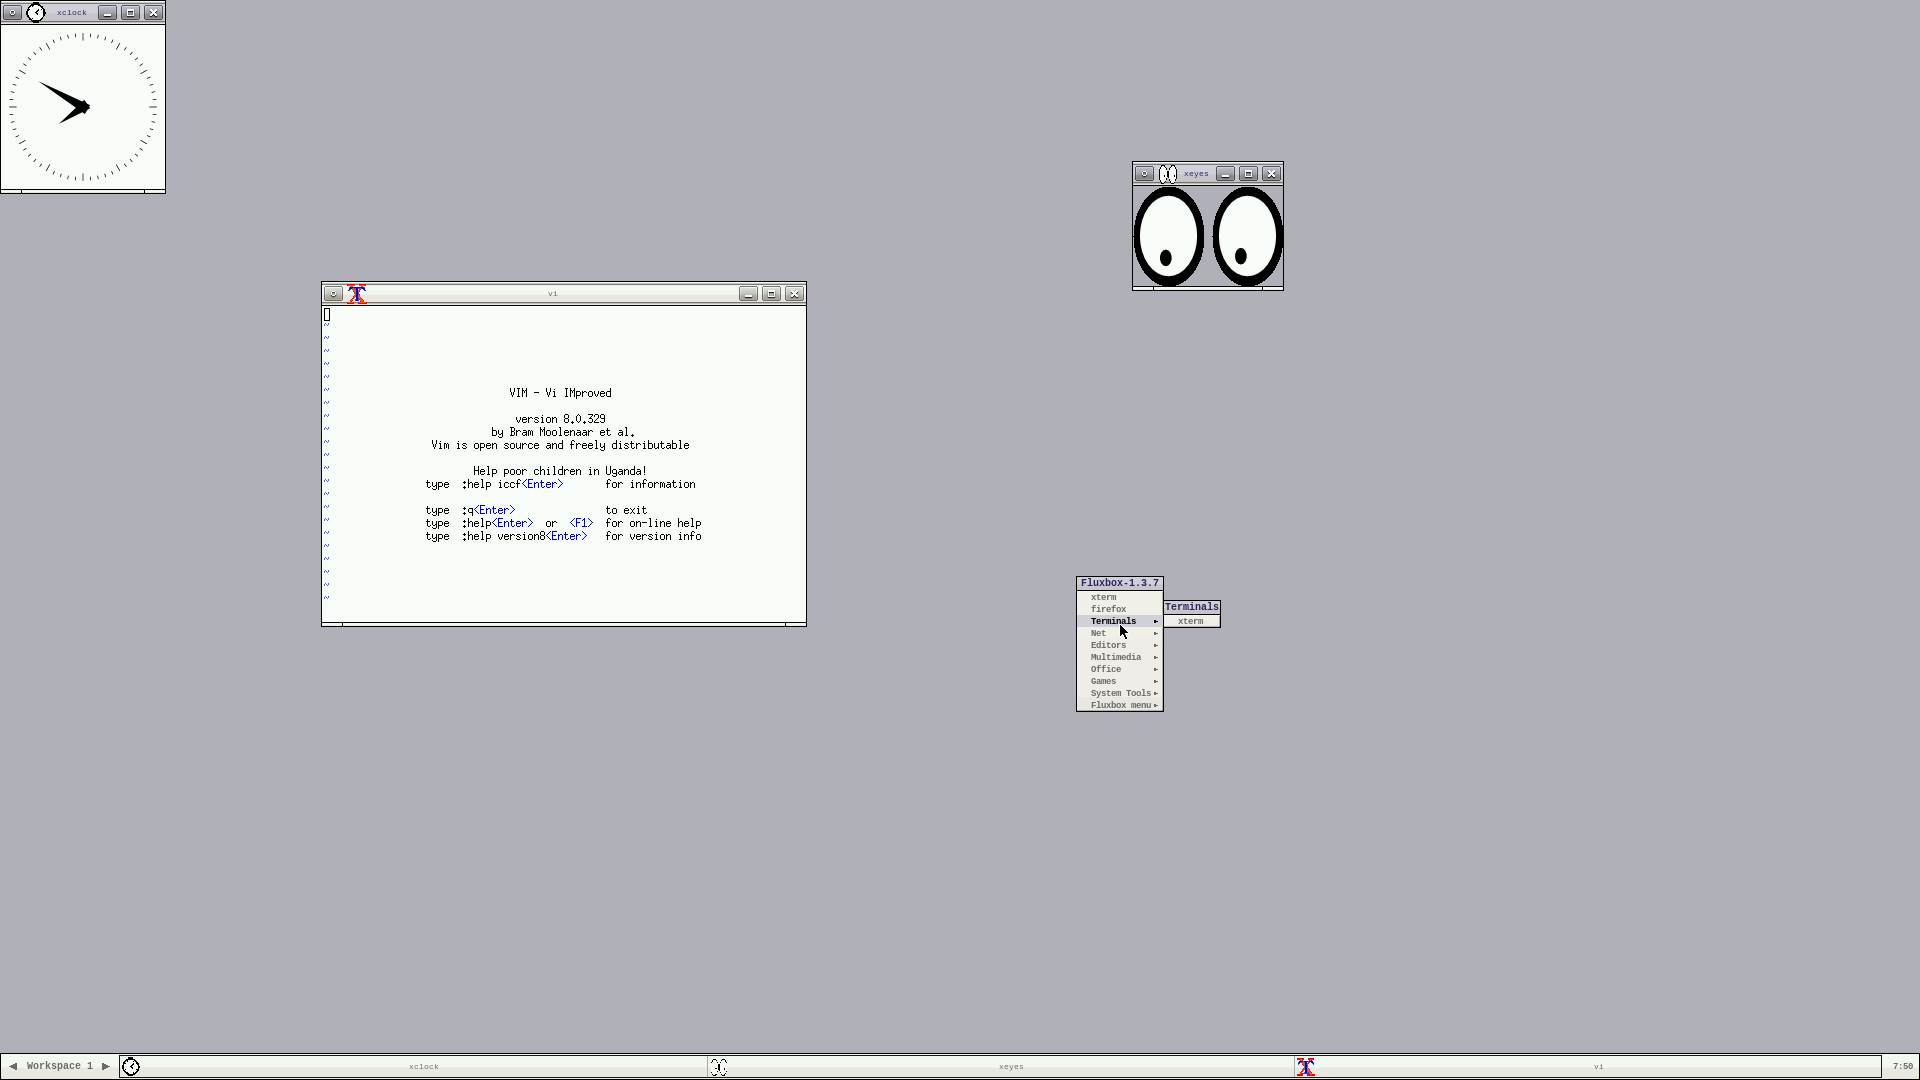The height and width of the screenshot is (1080, 1920).
Task: Click the xeyes eyes icon in titlebar
Action: 1168,174
